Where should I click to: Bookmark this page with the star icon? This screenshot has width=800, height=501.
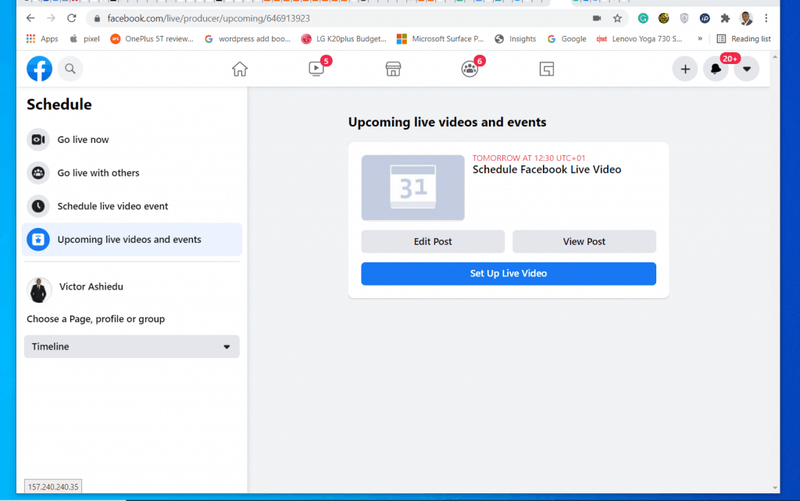click(617, 18)
